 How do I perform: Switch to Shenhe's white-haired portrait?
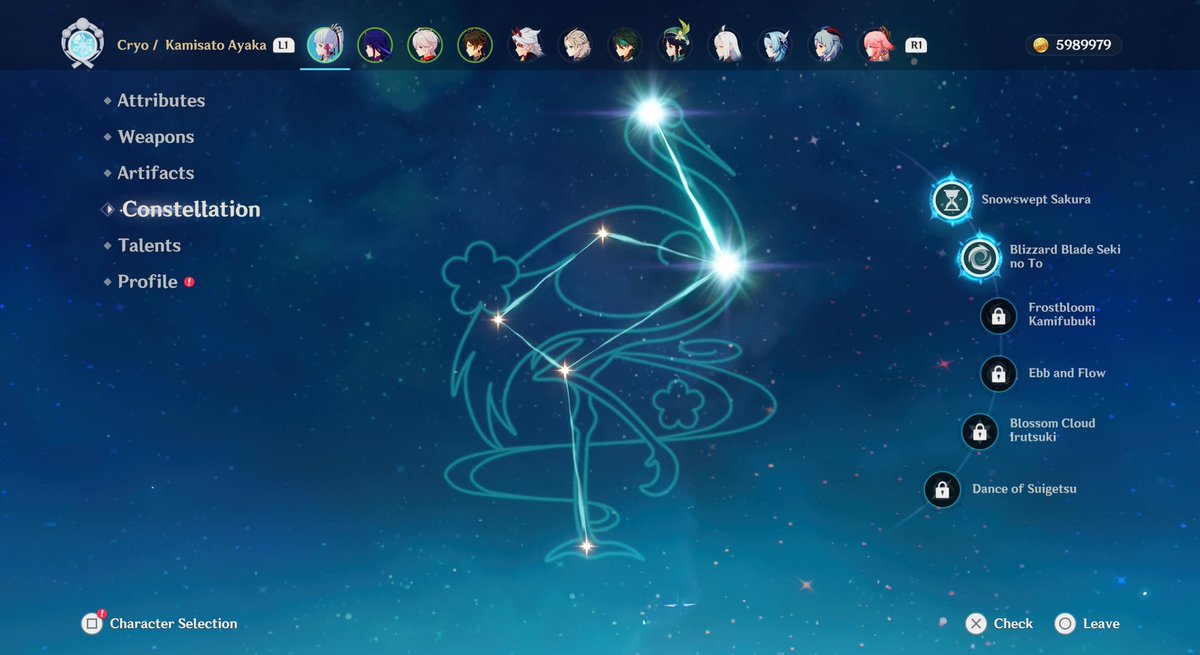click(726, 45)
